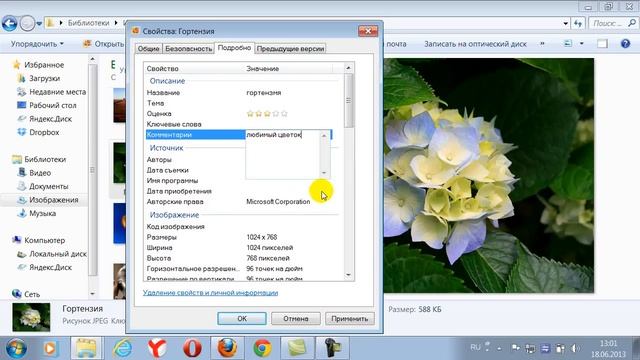Select Компьютер in the navigation pane
640x360 pixels.
[39, 240]
